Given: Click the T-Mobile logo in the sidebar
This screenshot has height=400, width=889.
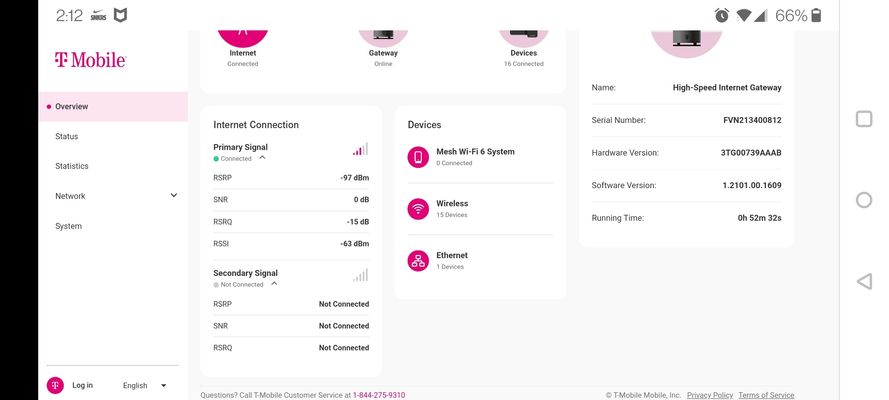Looking at the screenshot, I should point(90,59).
